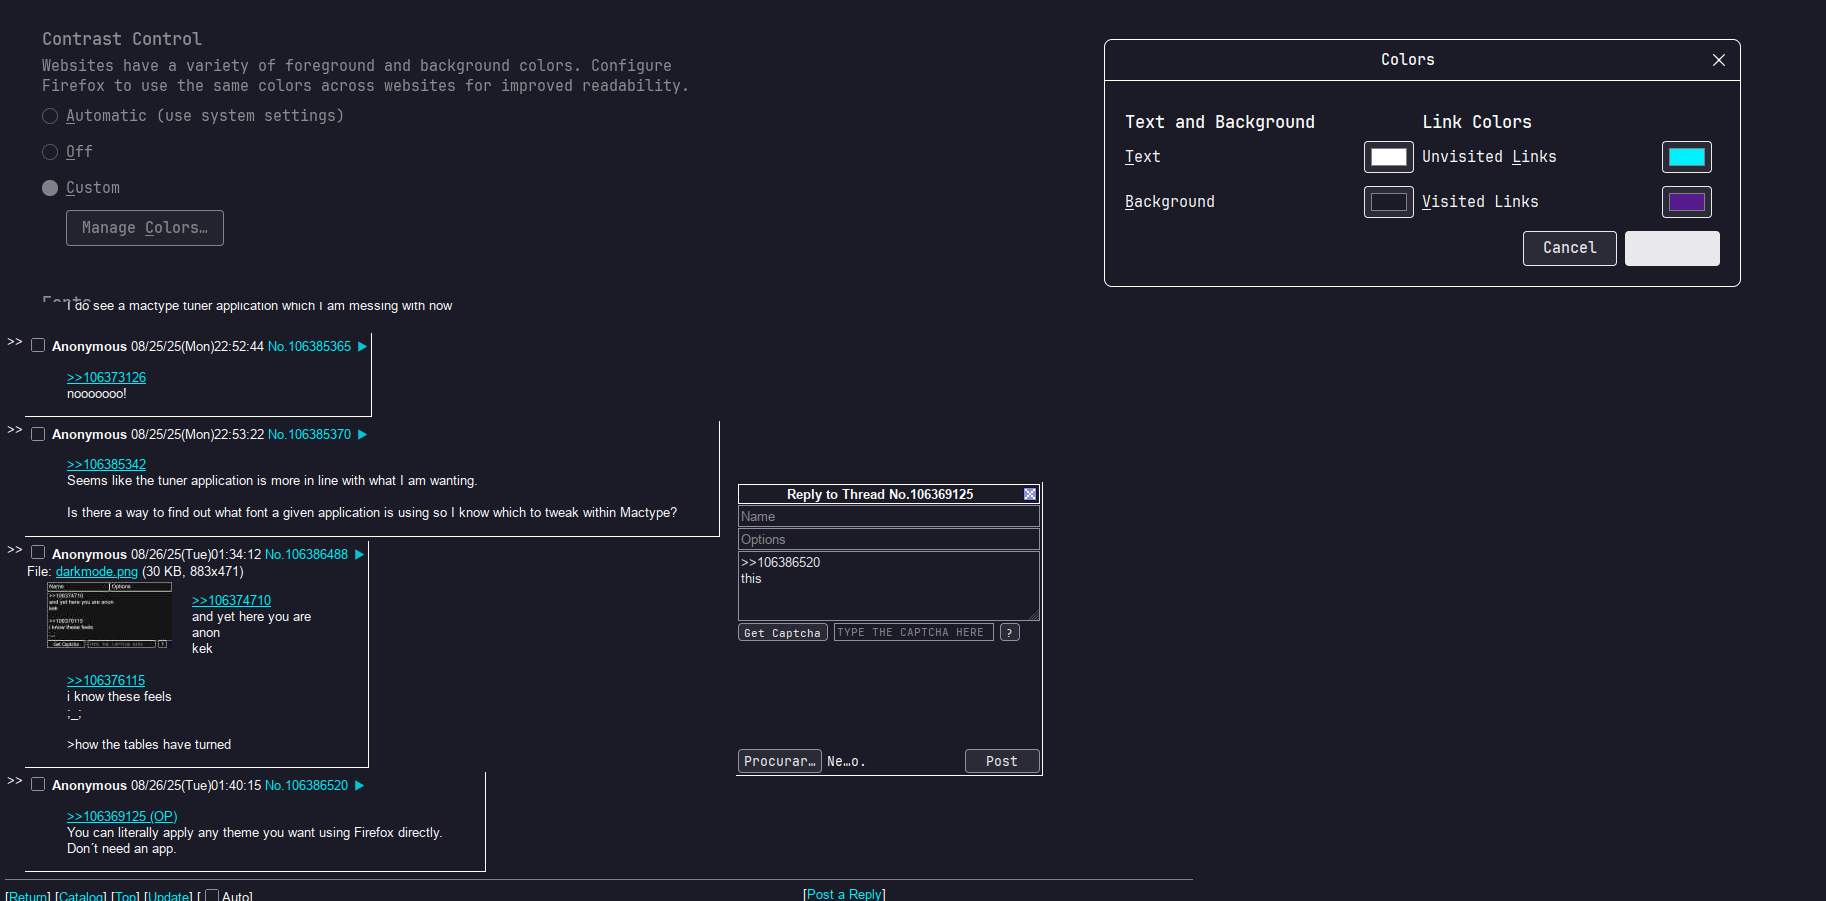
Task: Click post number link 106385365
Action: click(x=319, y=346)
